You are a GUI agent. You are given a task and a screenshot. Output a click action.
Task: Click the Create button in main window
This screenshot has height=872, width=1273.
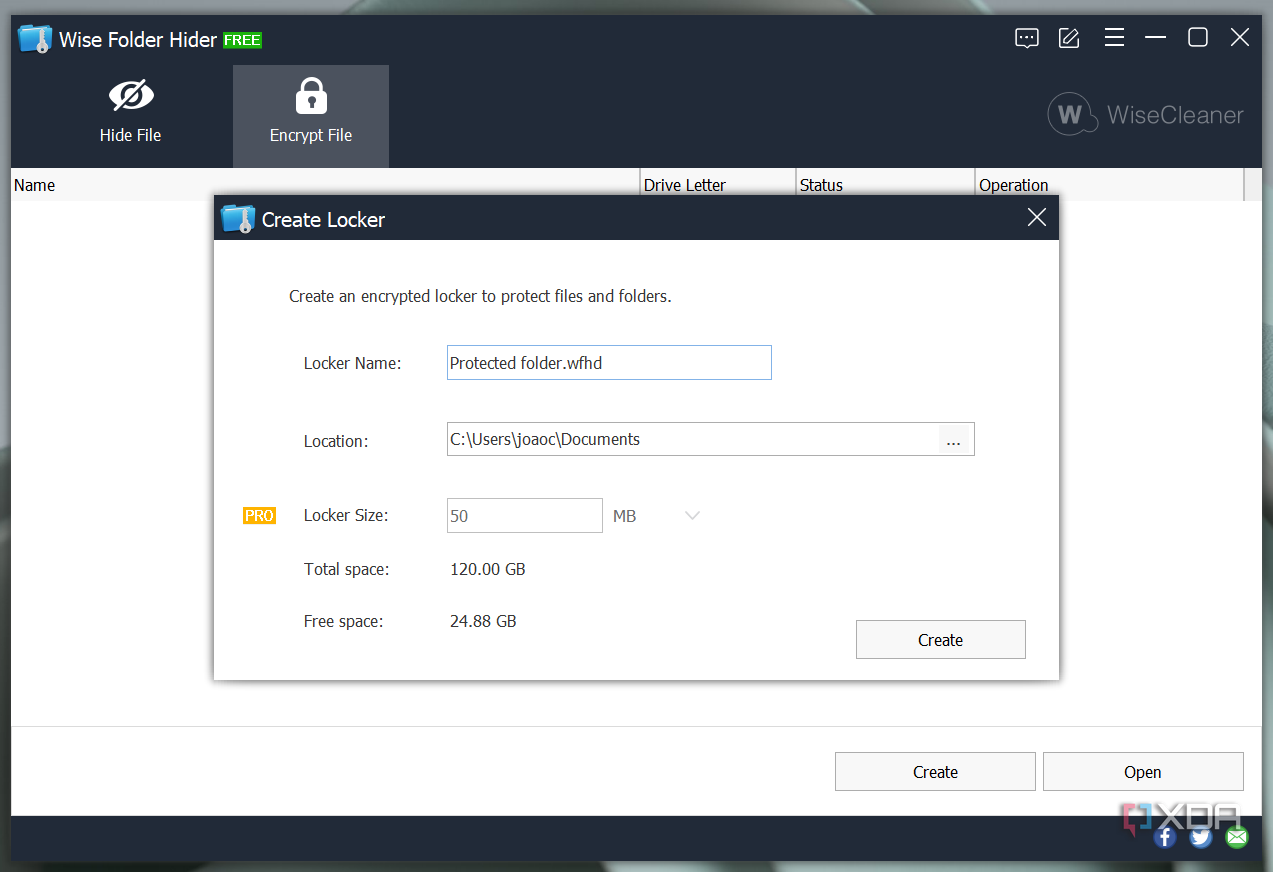pyautogui.click(x=935, y=772)
